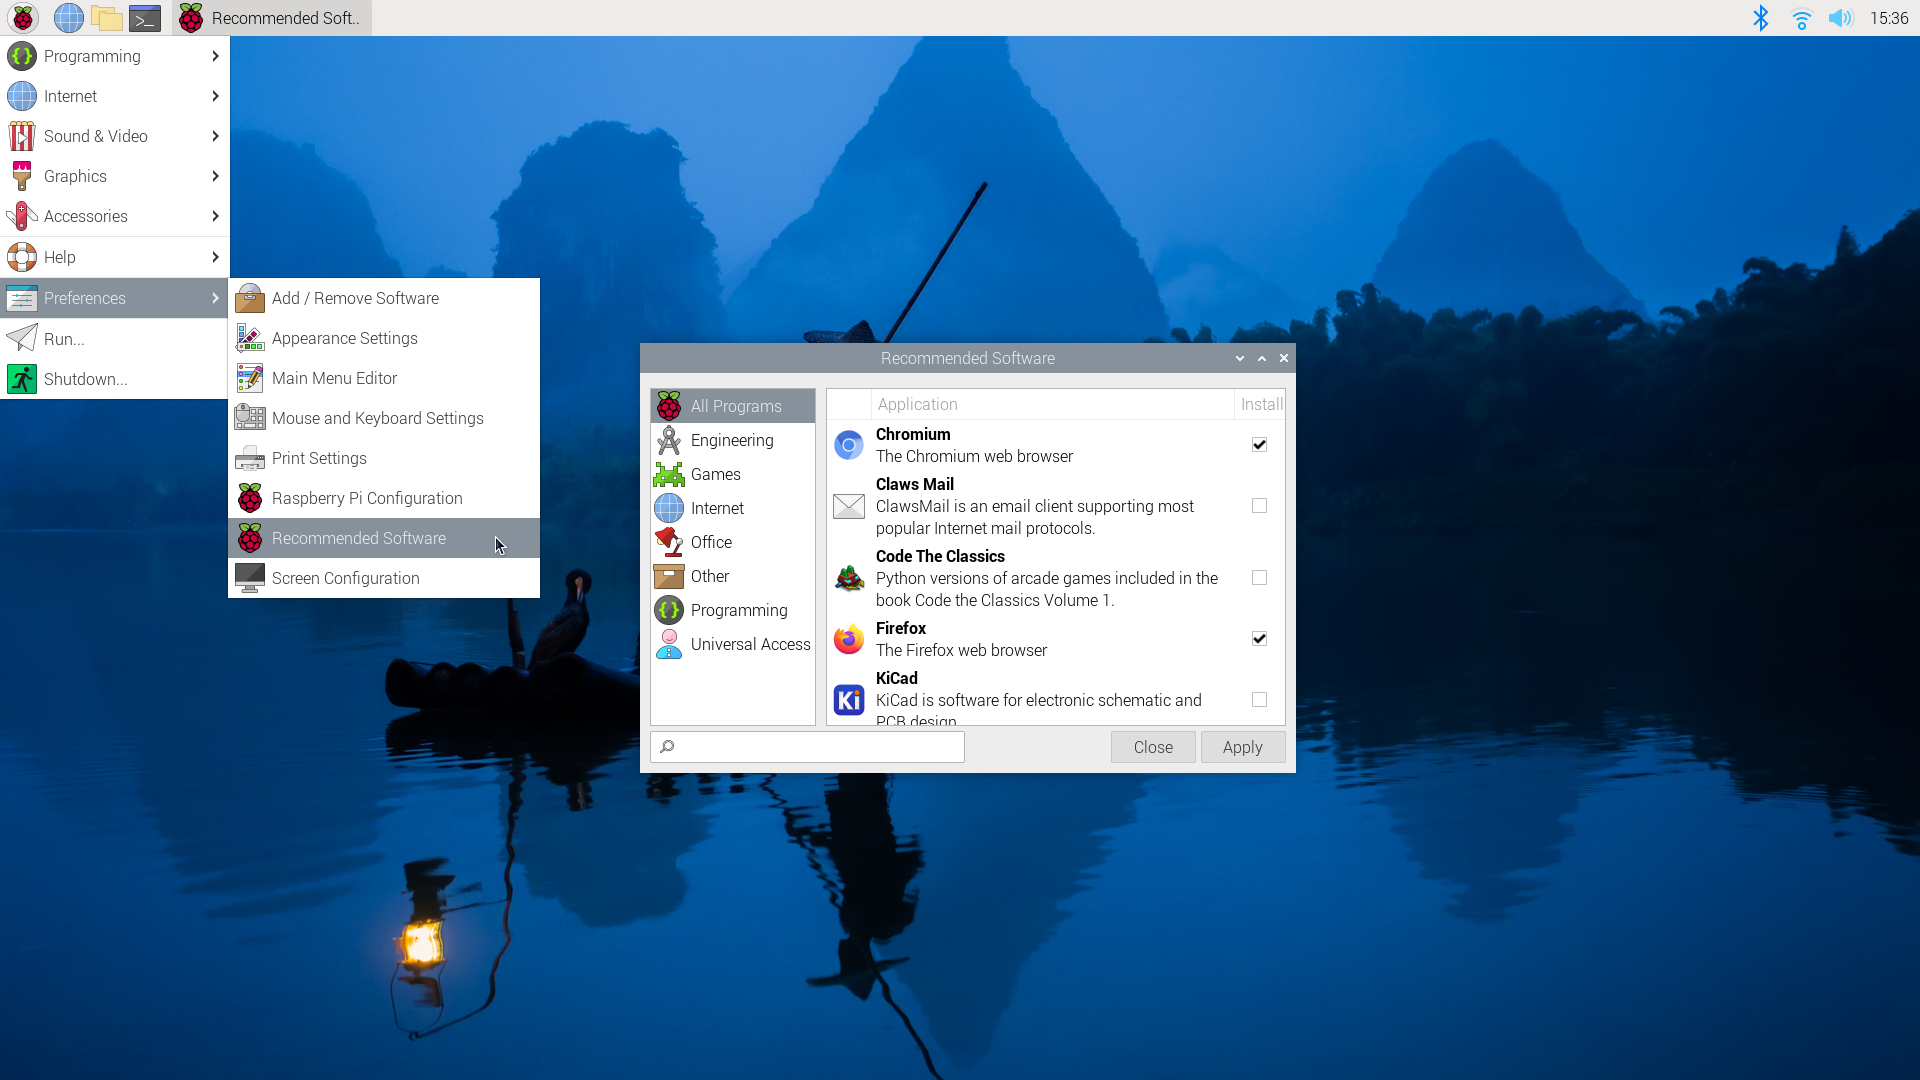Uncheck the Chromium install checkbox
The image size is (1920, 1080).
[x=1259, y=445]
